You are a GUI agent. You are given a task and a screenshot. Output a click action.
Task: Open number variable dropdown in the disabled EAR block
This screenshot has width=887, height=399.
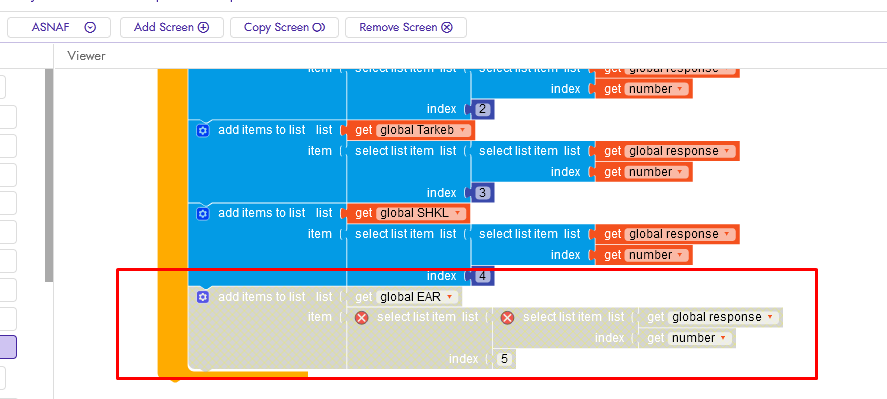(x=700, y=338)
